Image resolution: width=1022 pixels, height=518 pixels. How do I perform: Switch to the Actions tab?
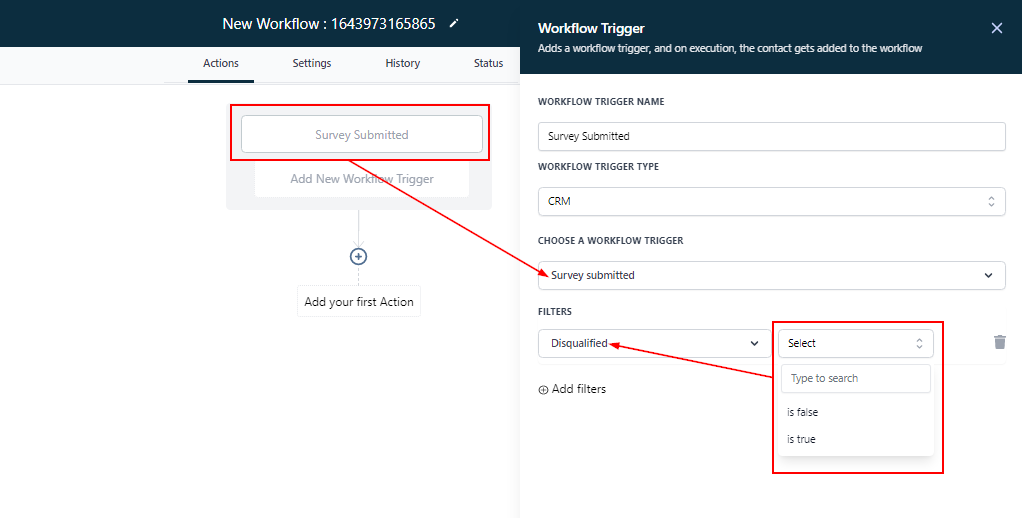click(221, 63)
